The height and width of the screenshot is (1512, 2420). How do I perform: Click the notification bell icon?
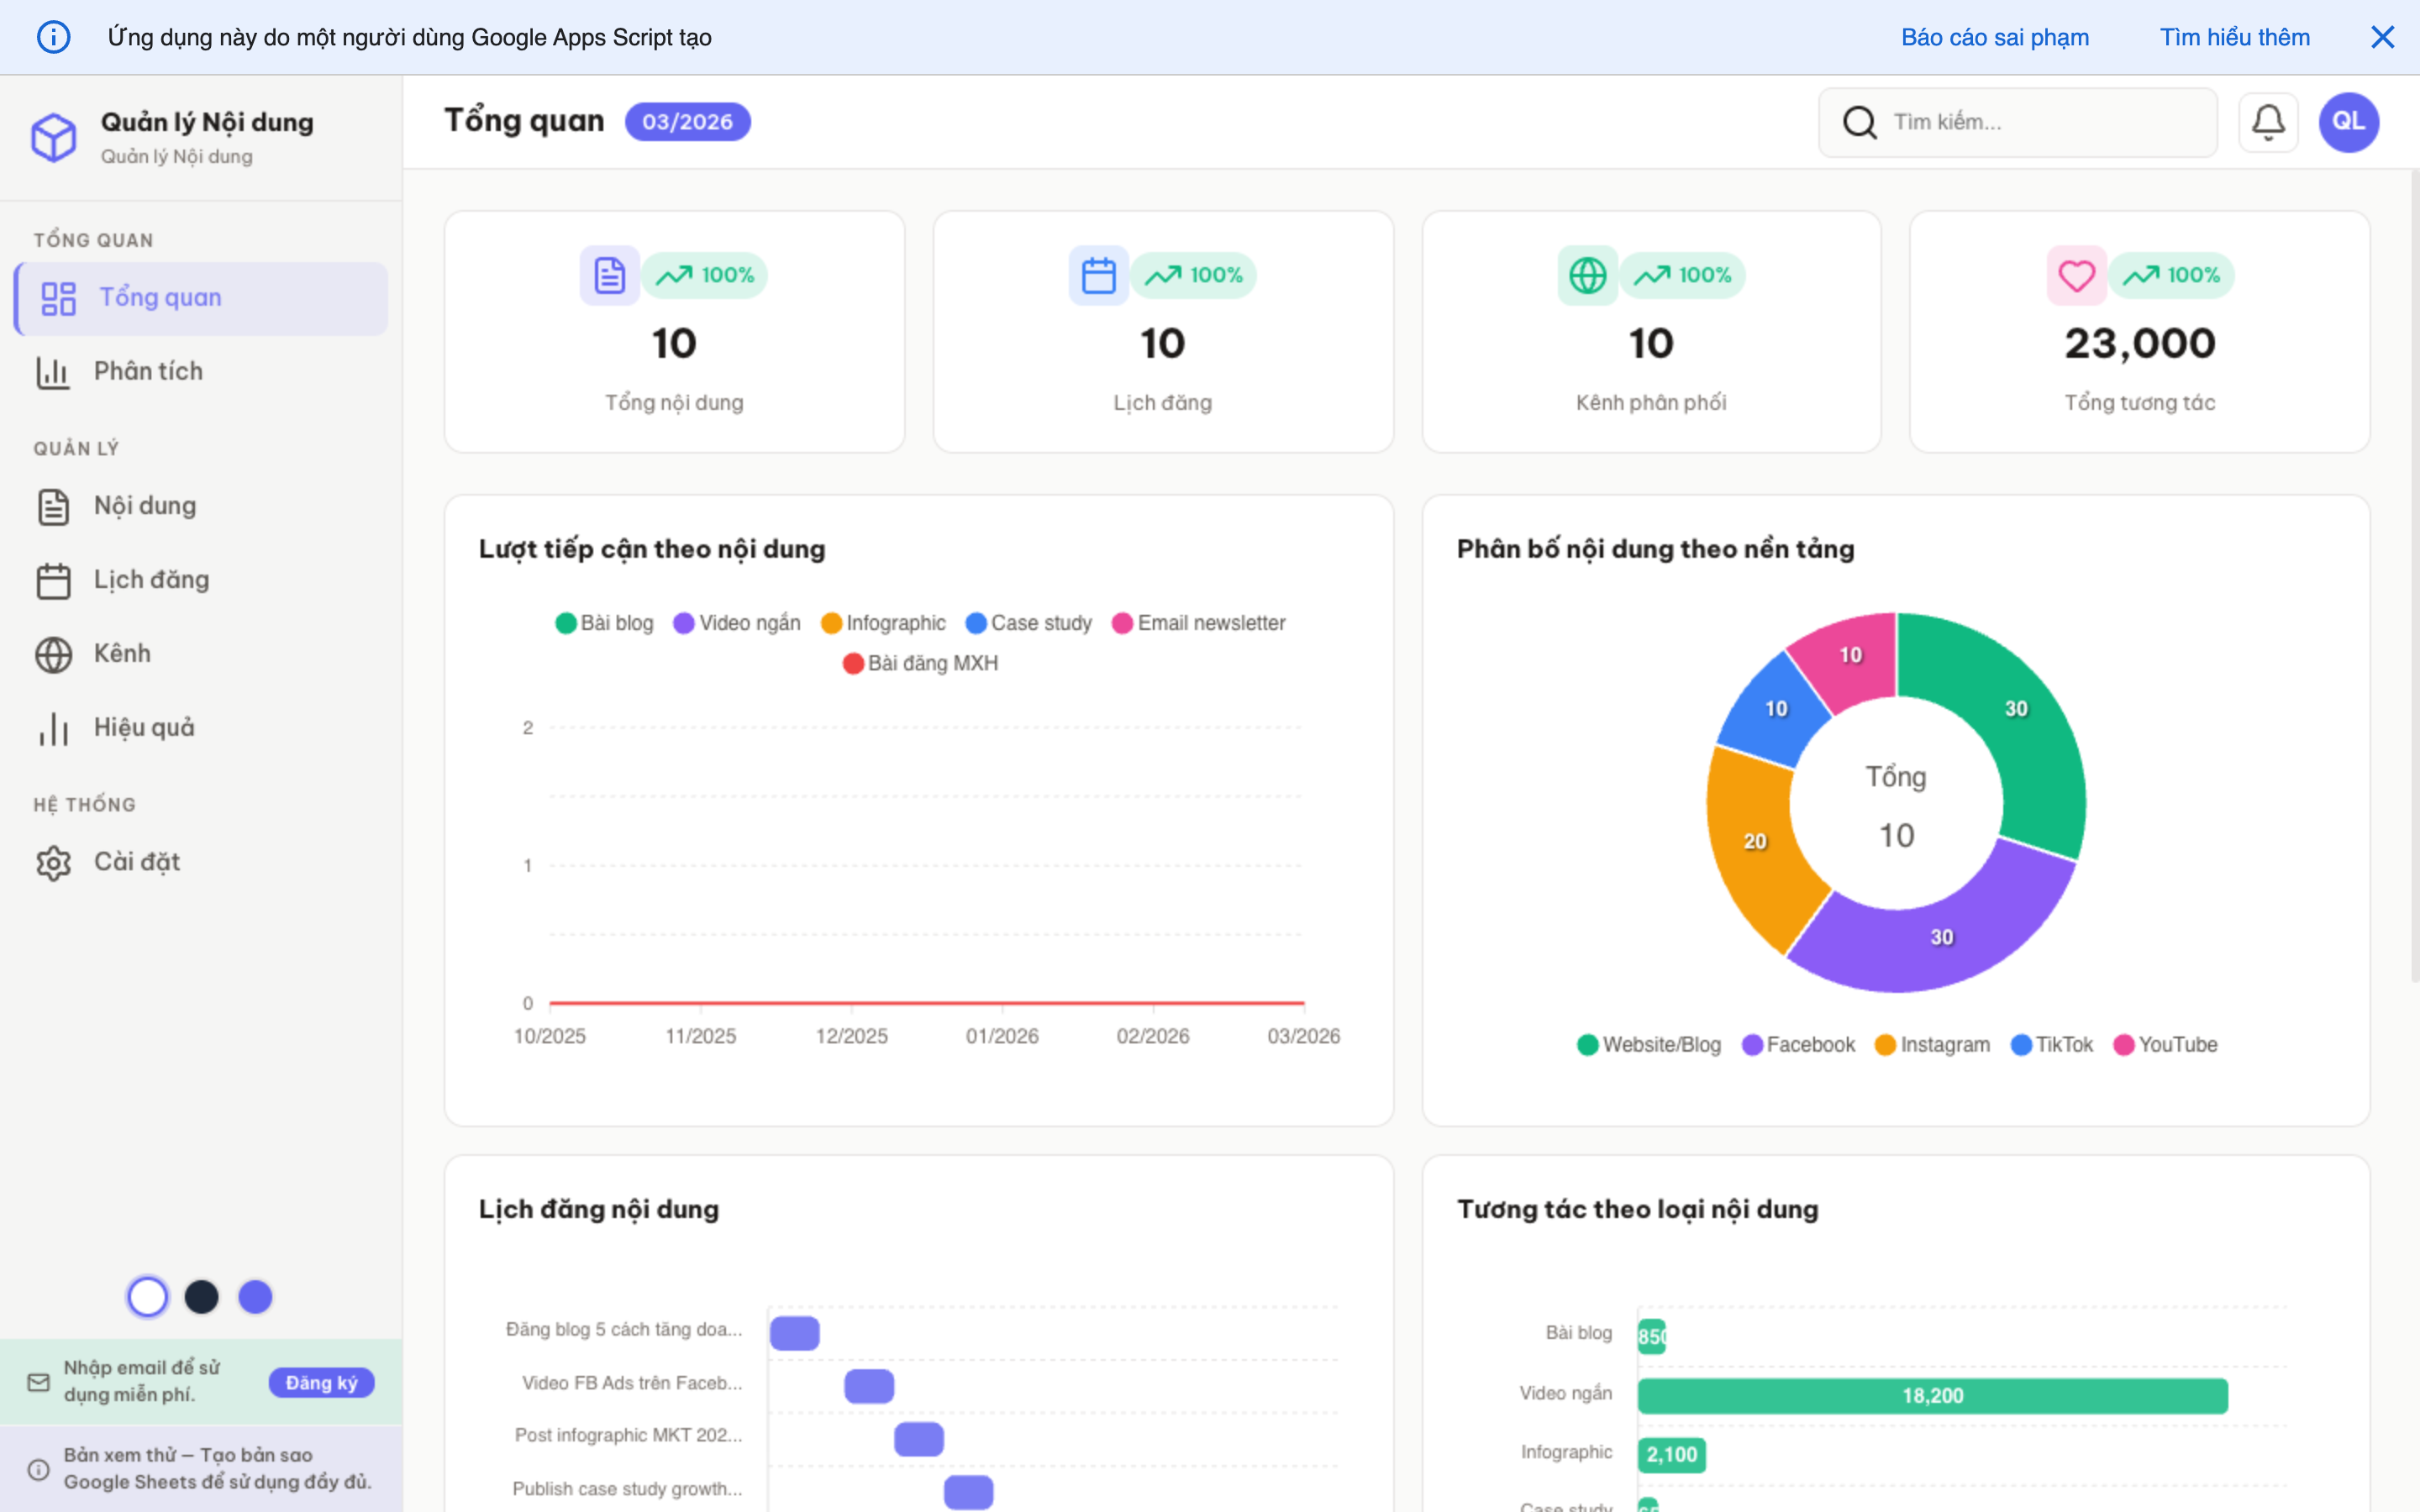pos(2267,122)
